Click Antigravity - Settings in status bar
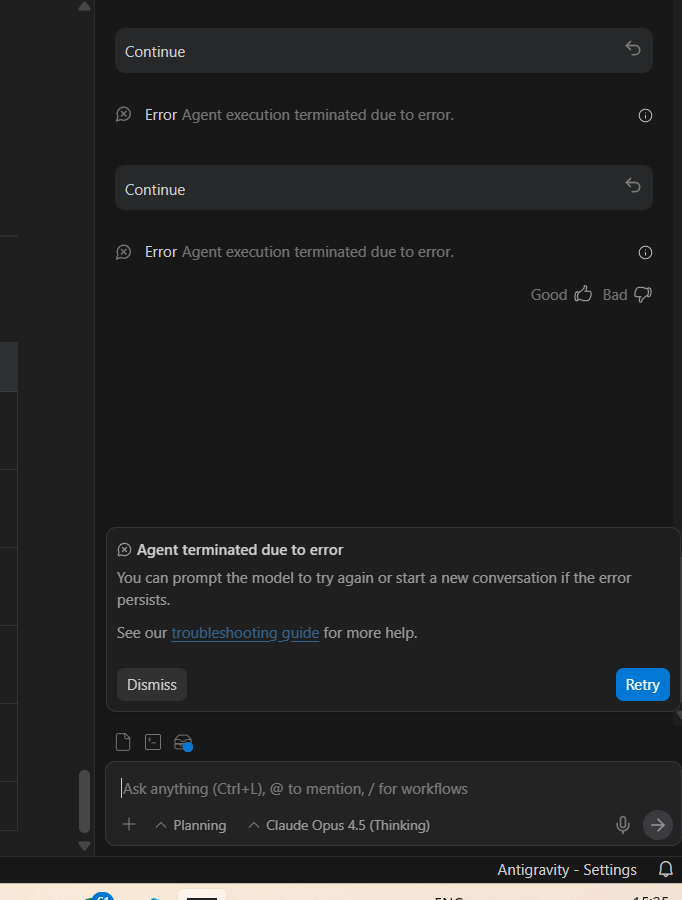Screen dimensions: 682x900 tap(567, 870)
